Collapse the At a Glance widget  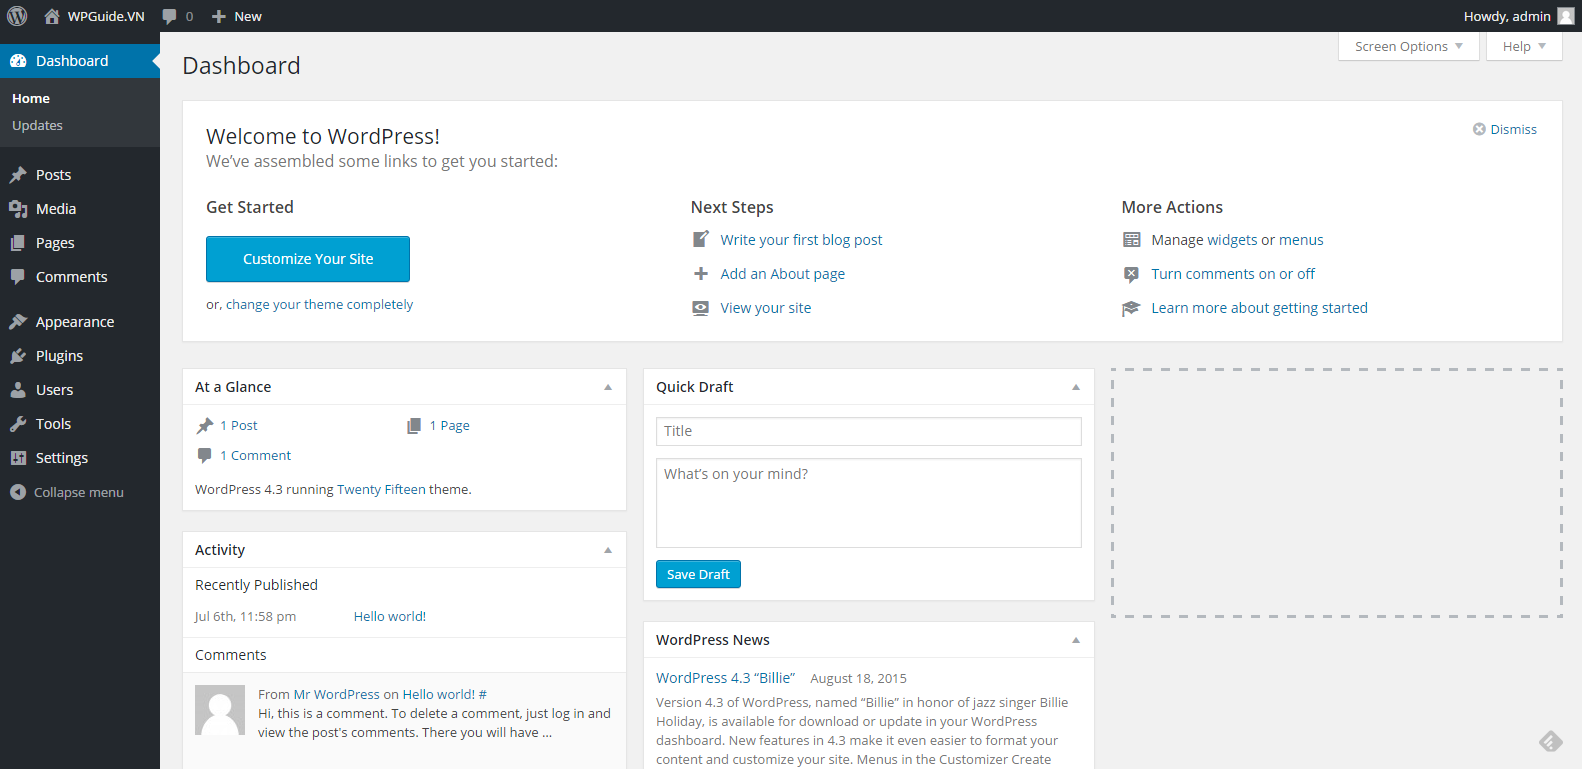[608, 387]
